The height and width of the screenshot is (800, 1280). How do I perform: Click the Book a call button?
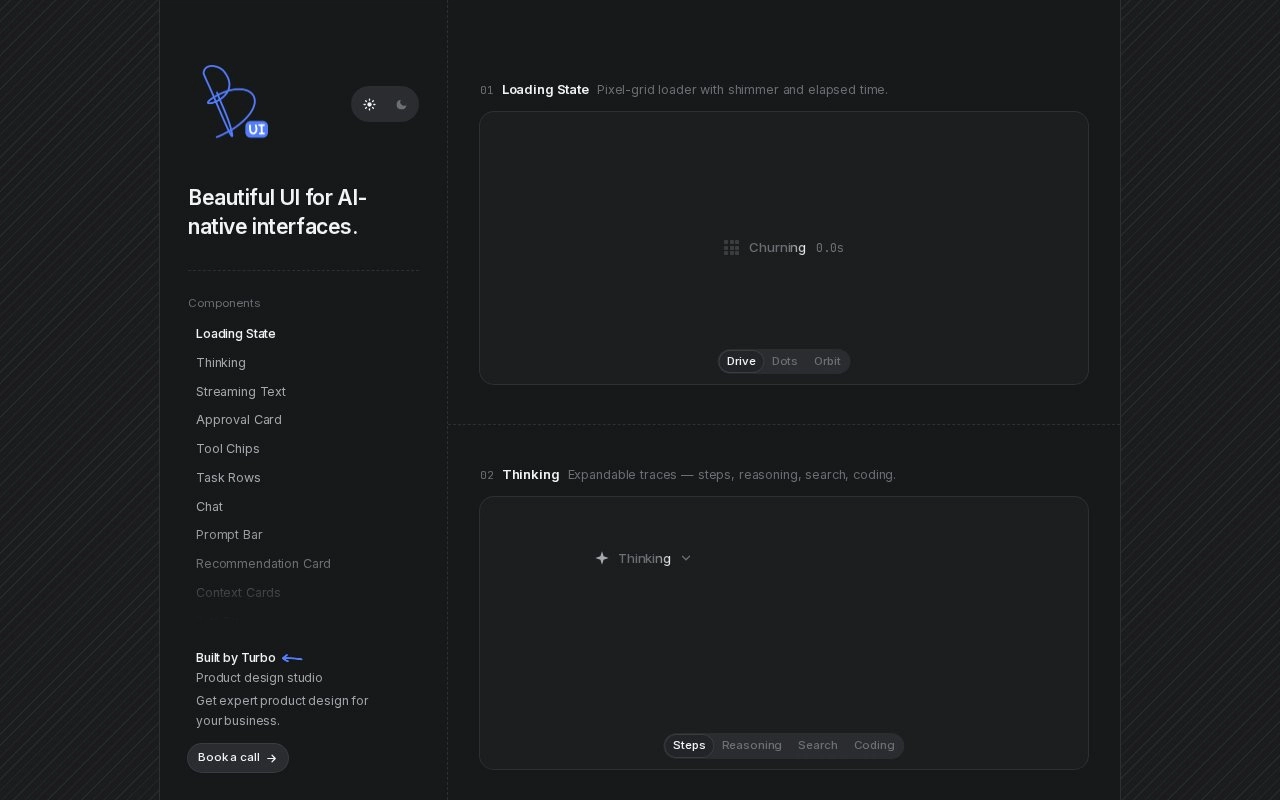[x=238, y=758]
